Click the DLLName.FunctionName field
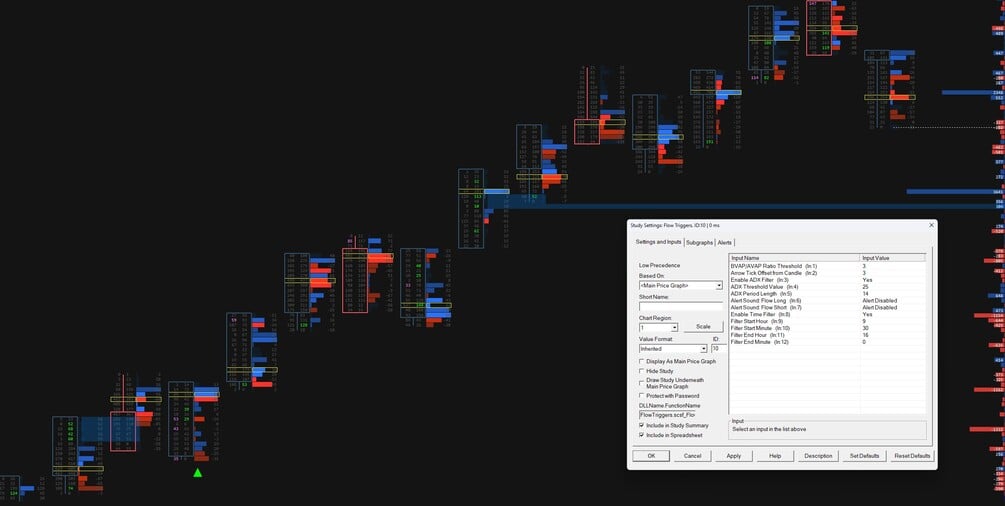 667,415
